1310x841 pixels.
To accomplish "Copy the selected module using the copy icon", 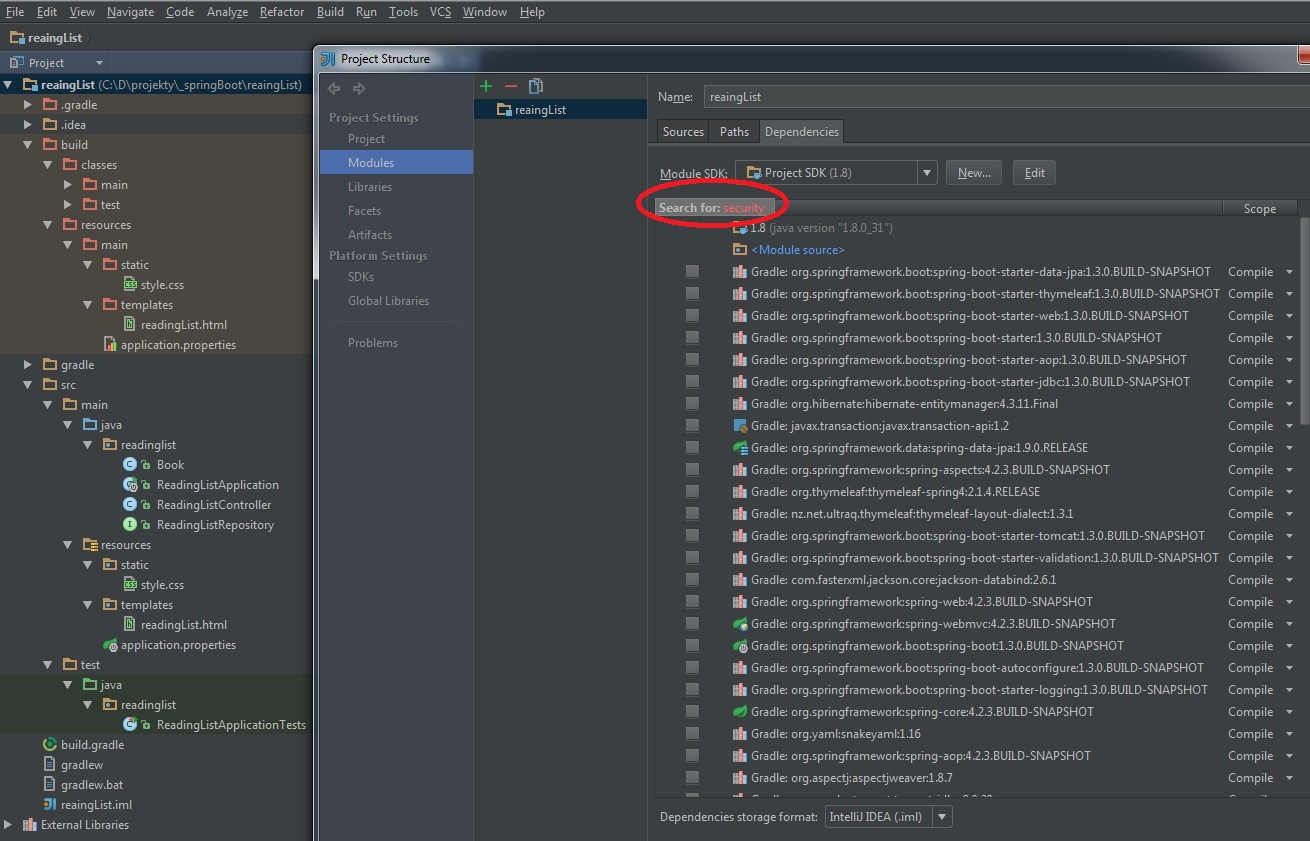I will [x=536, y=86].
